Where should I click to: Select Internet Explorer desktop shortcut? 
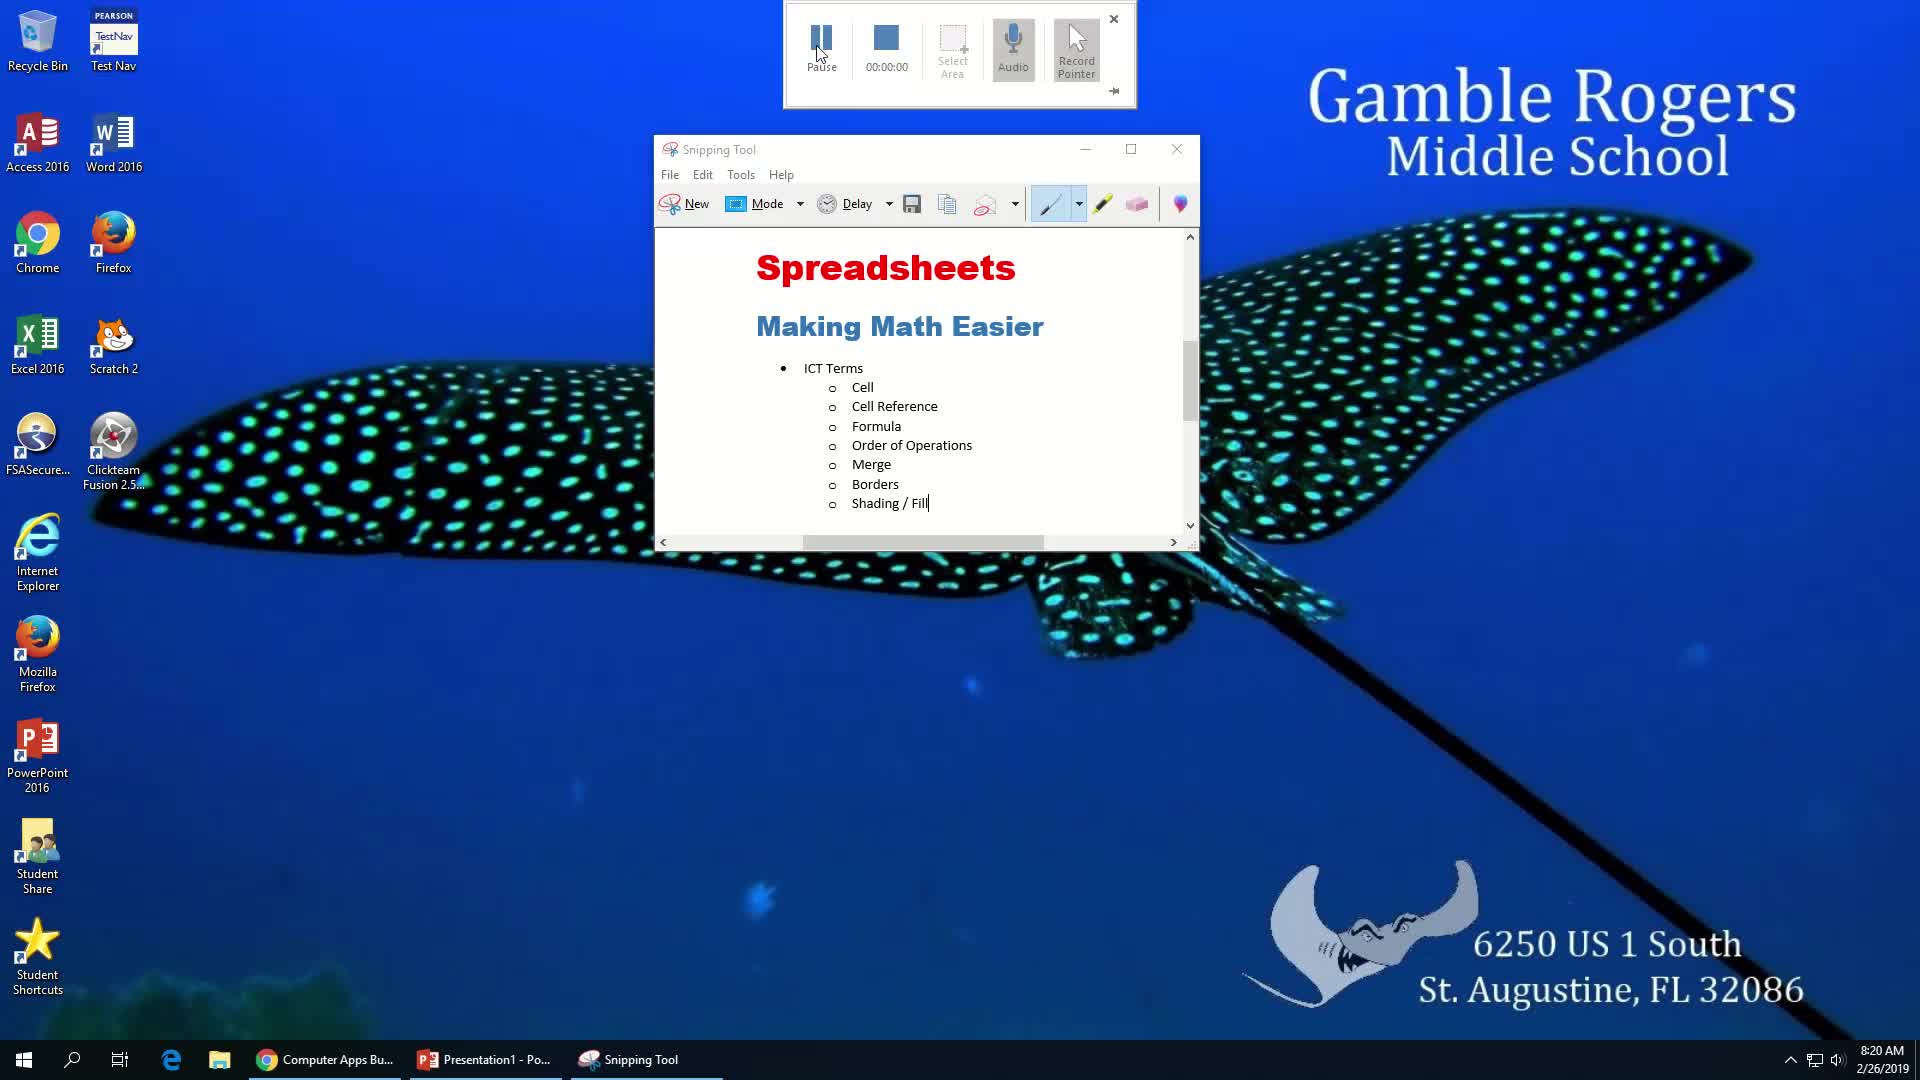click(x=38, y=553)
